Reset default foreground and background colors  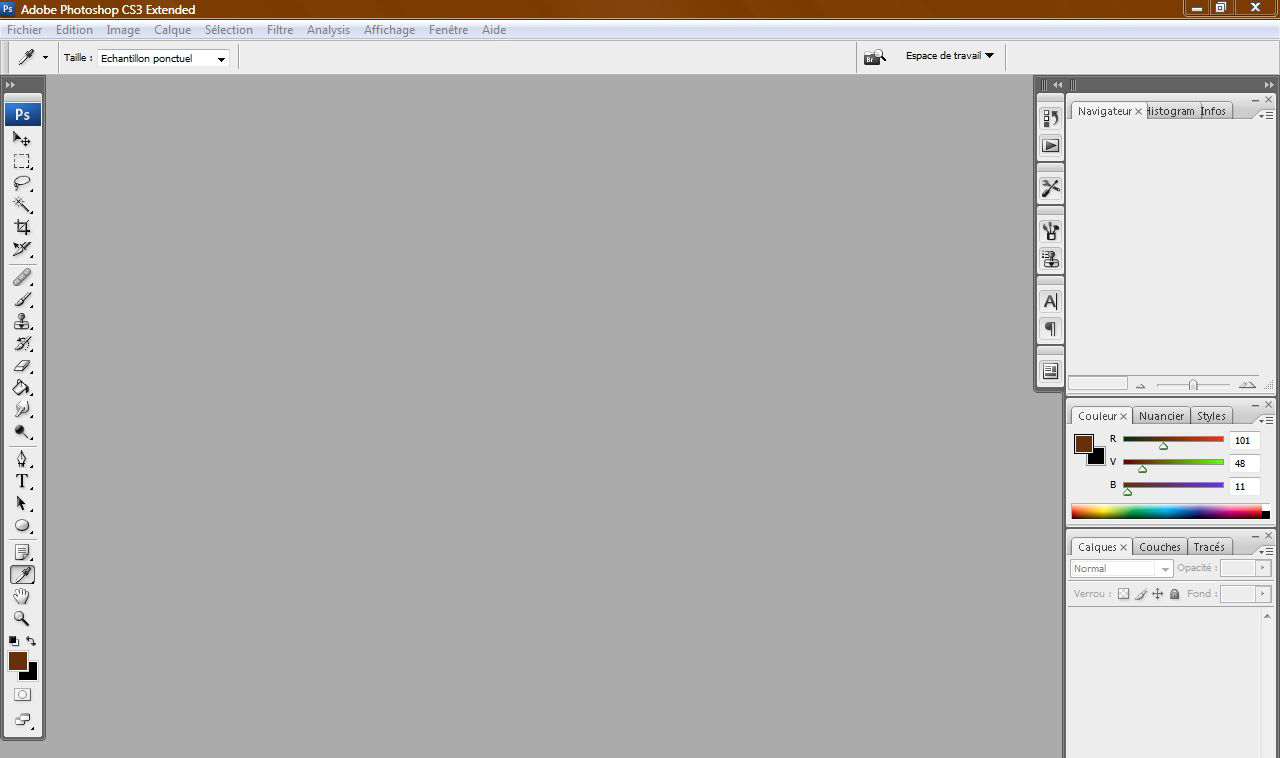click(14, 641)
